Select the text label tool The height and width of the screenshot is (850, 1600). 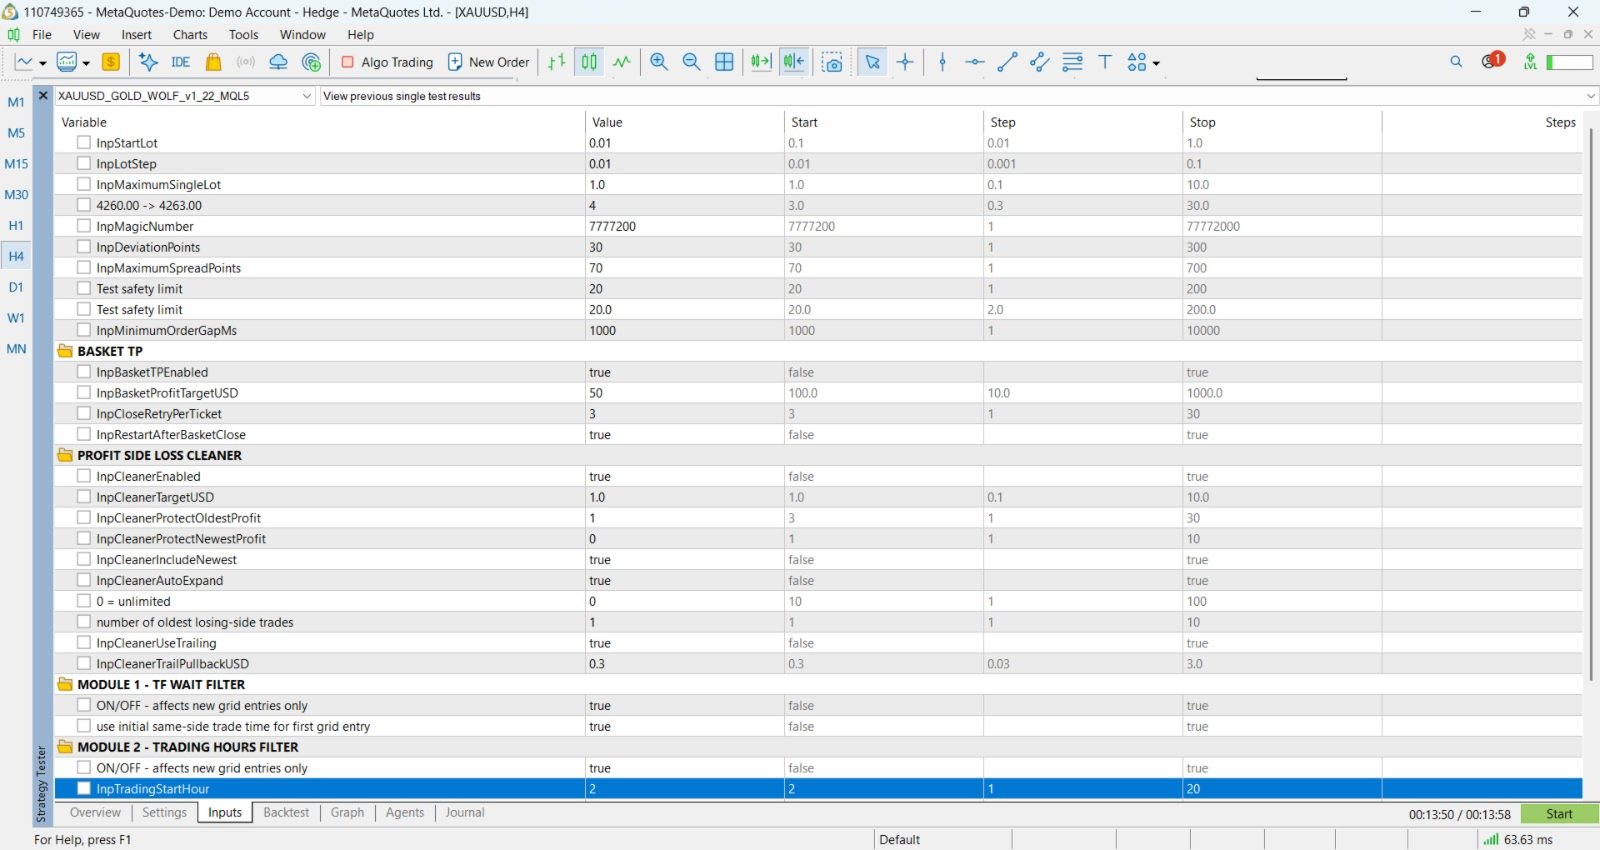[x=1105, y=62]
